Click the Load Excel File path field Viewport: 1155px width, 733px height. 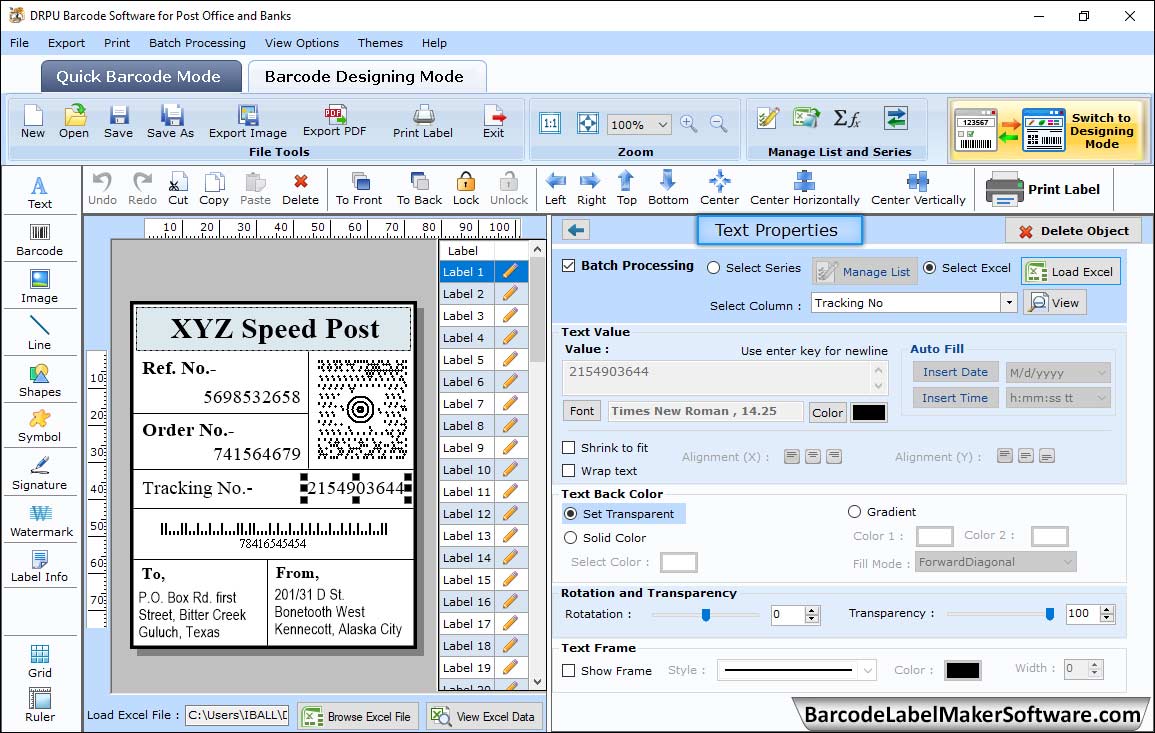click(x=236, y=715)
